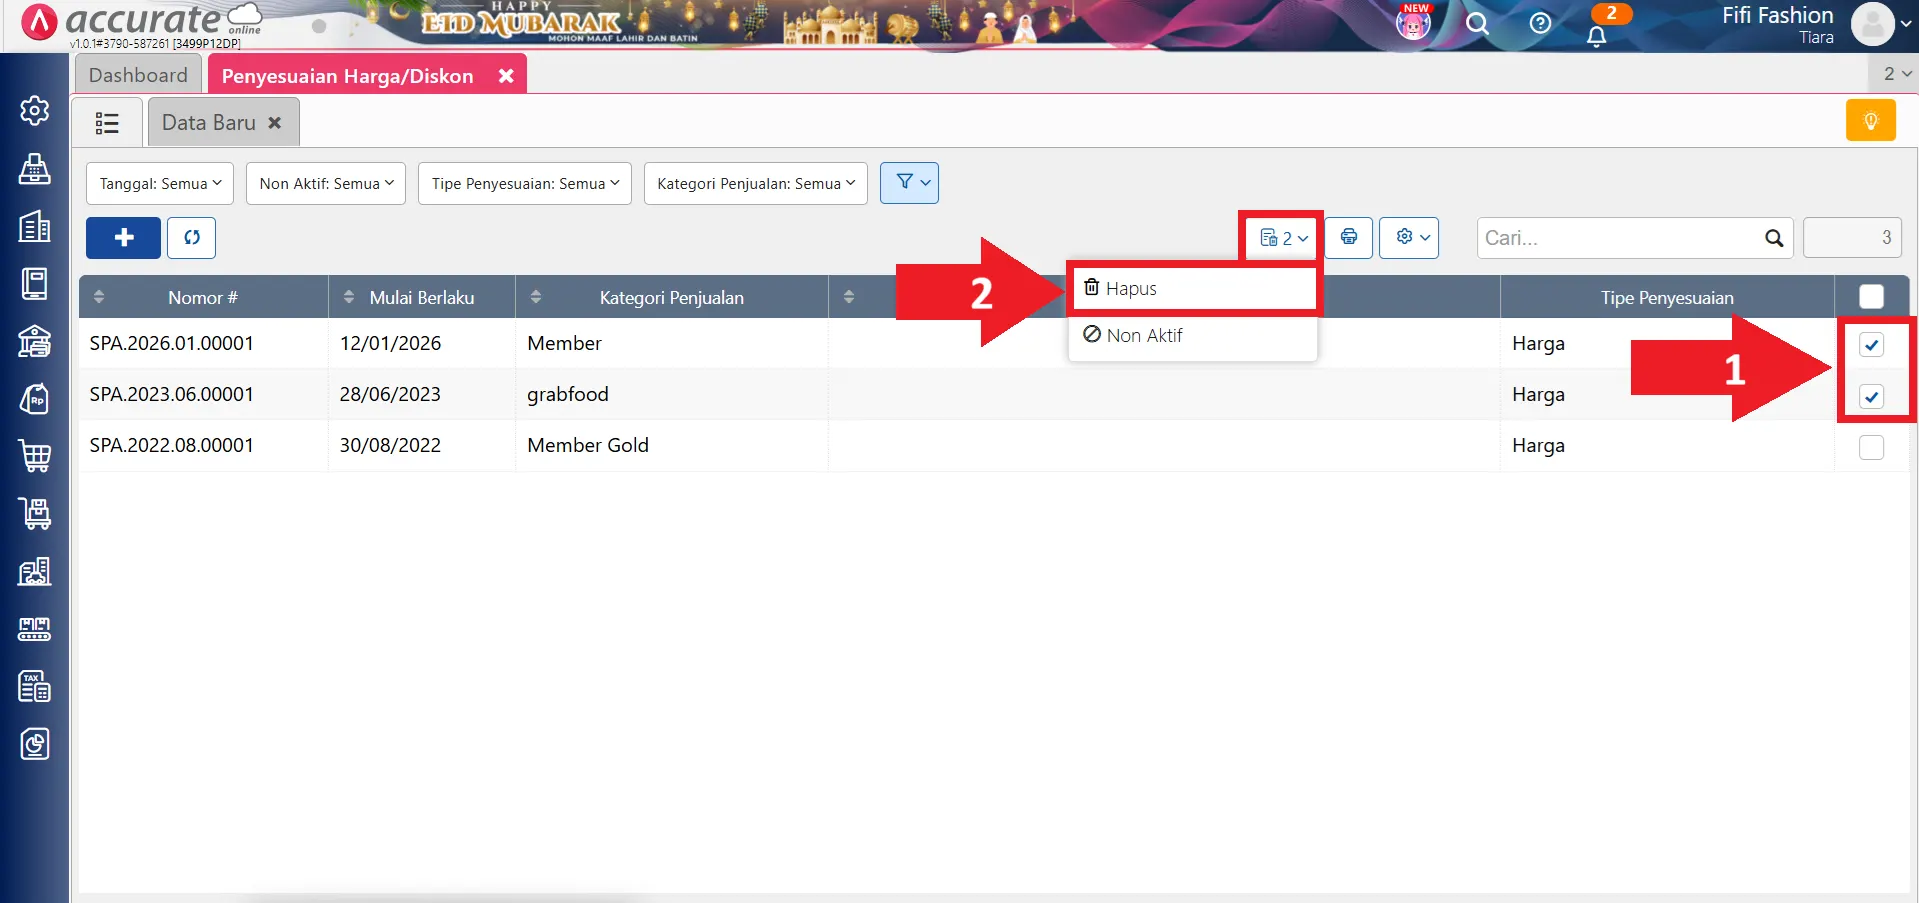
Task: Check the SPA.2022.08.00001 row checkbox
Action: click(x=1871, y=447)
